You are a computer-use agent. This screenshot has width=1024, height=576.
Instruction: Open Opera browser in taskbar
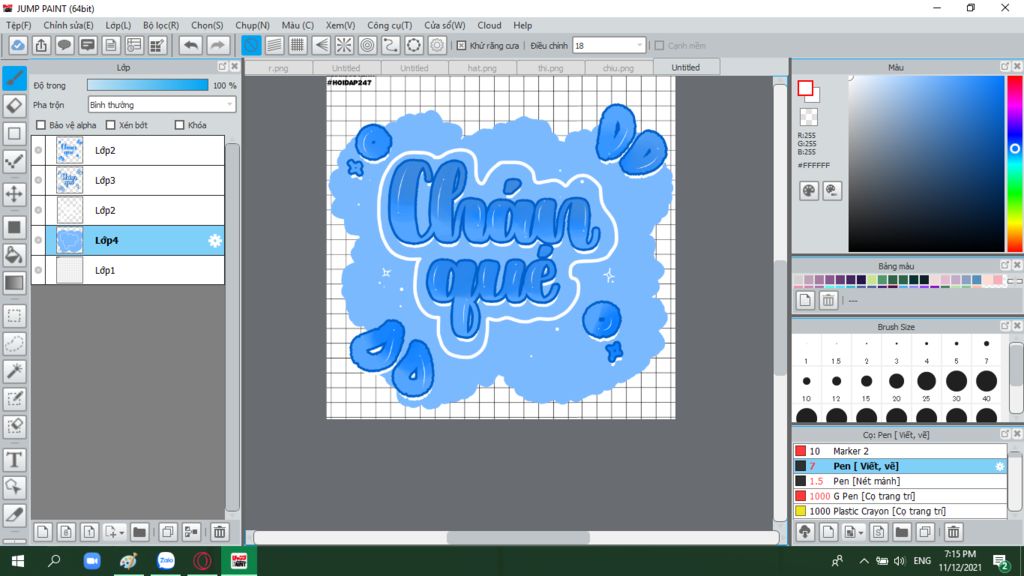point(202,561)
